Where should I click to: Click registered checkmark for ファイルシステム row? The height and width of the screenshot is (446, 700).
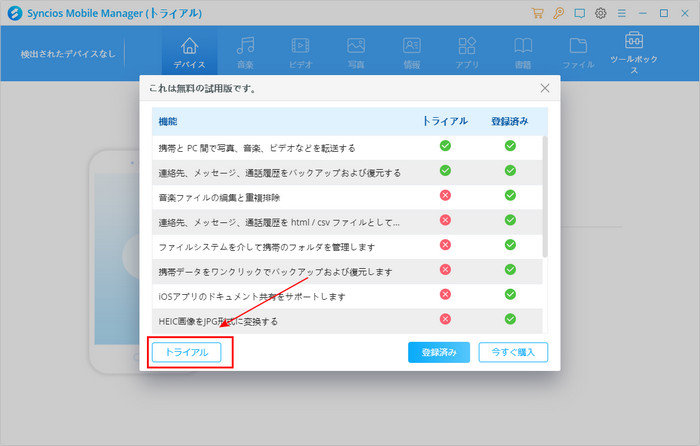pyautogui.click(x=510, y=245)
